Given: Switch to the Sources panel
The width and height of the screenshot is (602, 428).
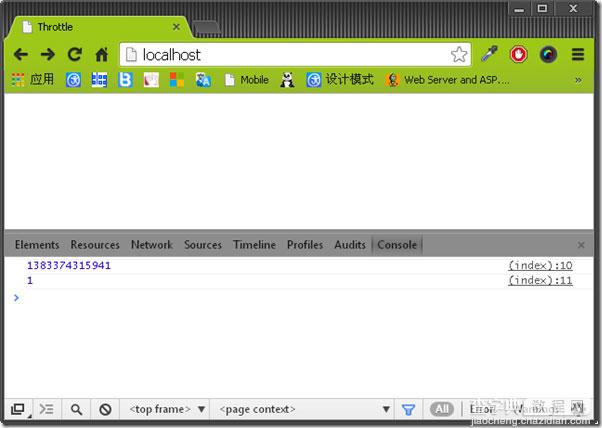Looking at the screenshot, I should (203, 245).
